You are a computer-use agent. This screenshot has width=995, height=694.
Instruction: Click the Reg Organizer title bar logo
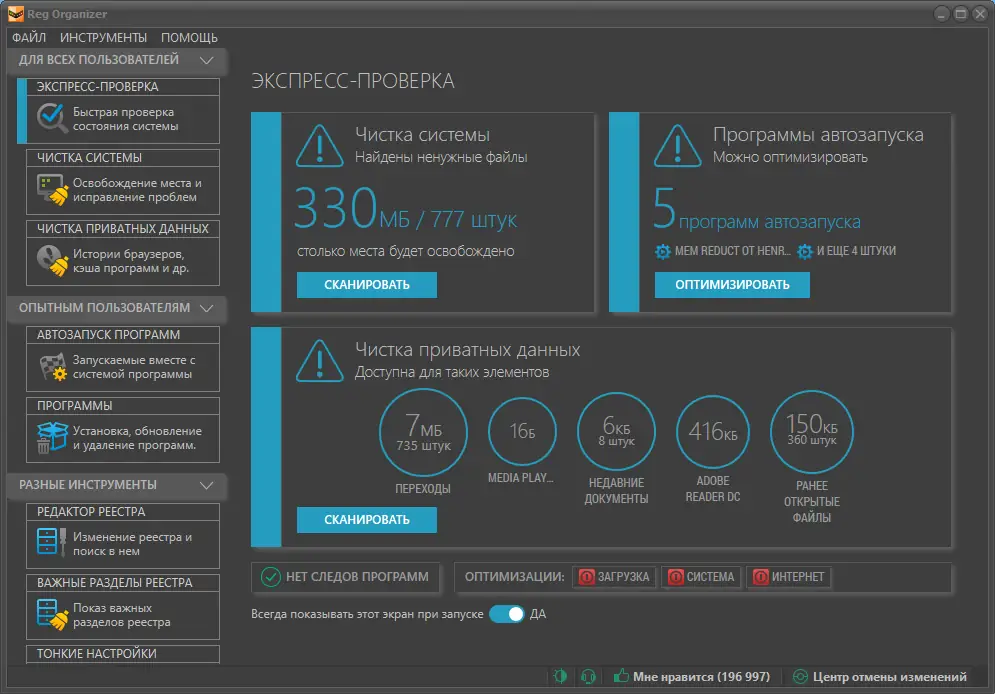(x=15, y=14)
